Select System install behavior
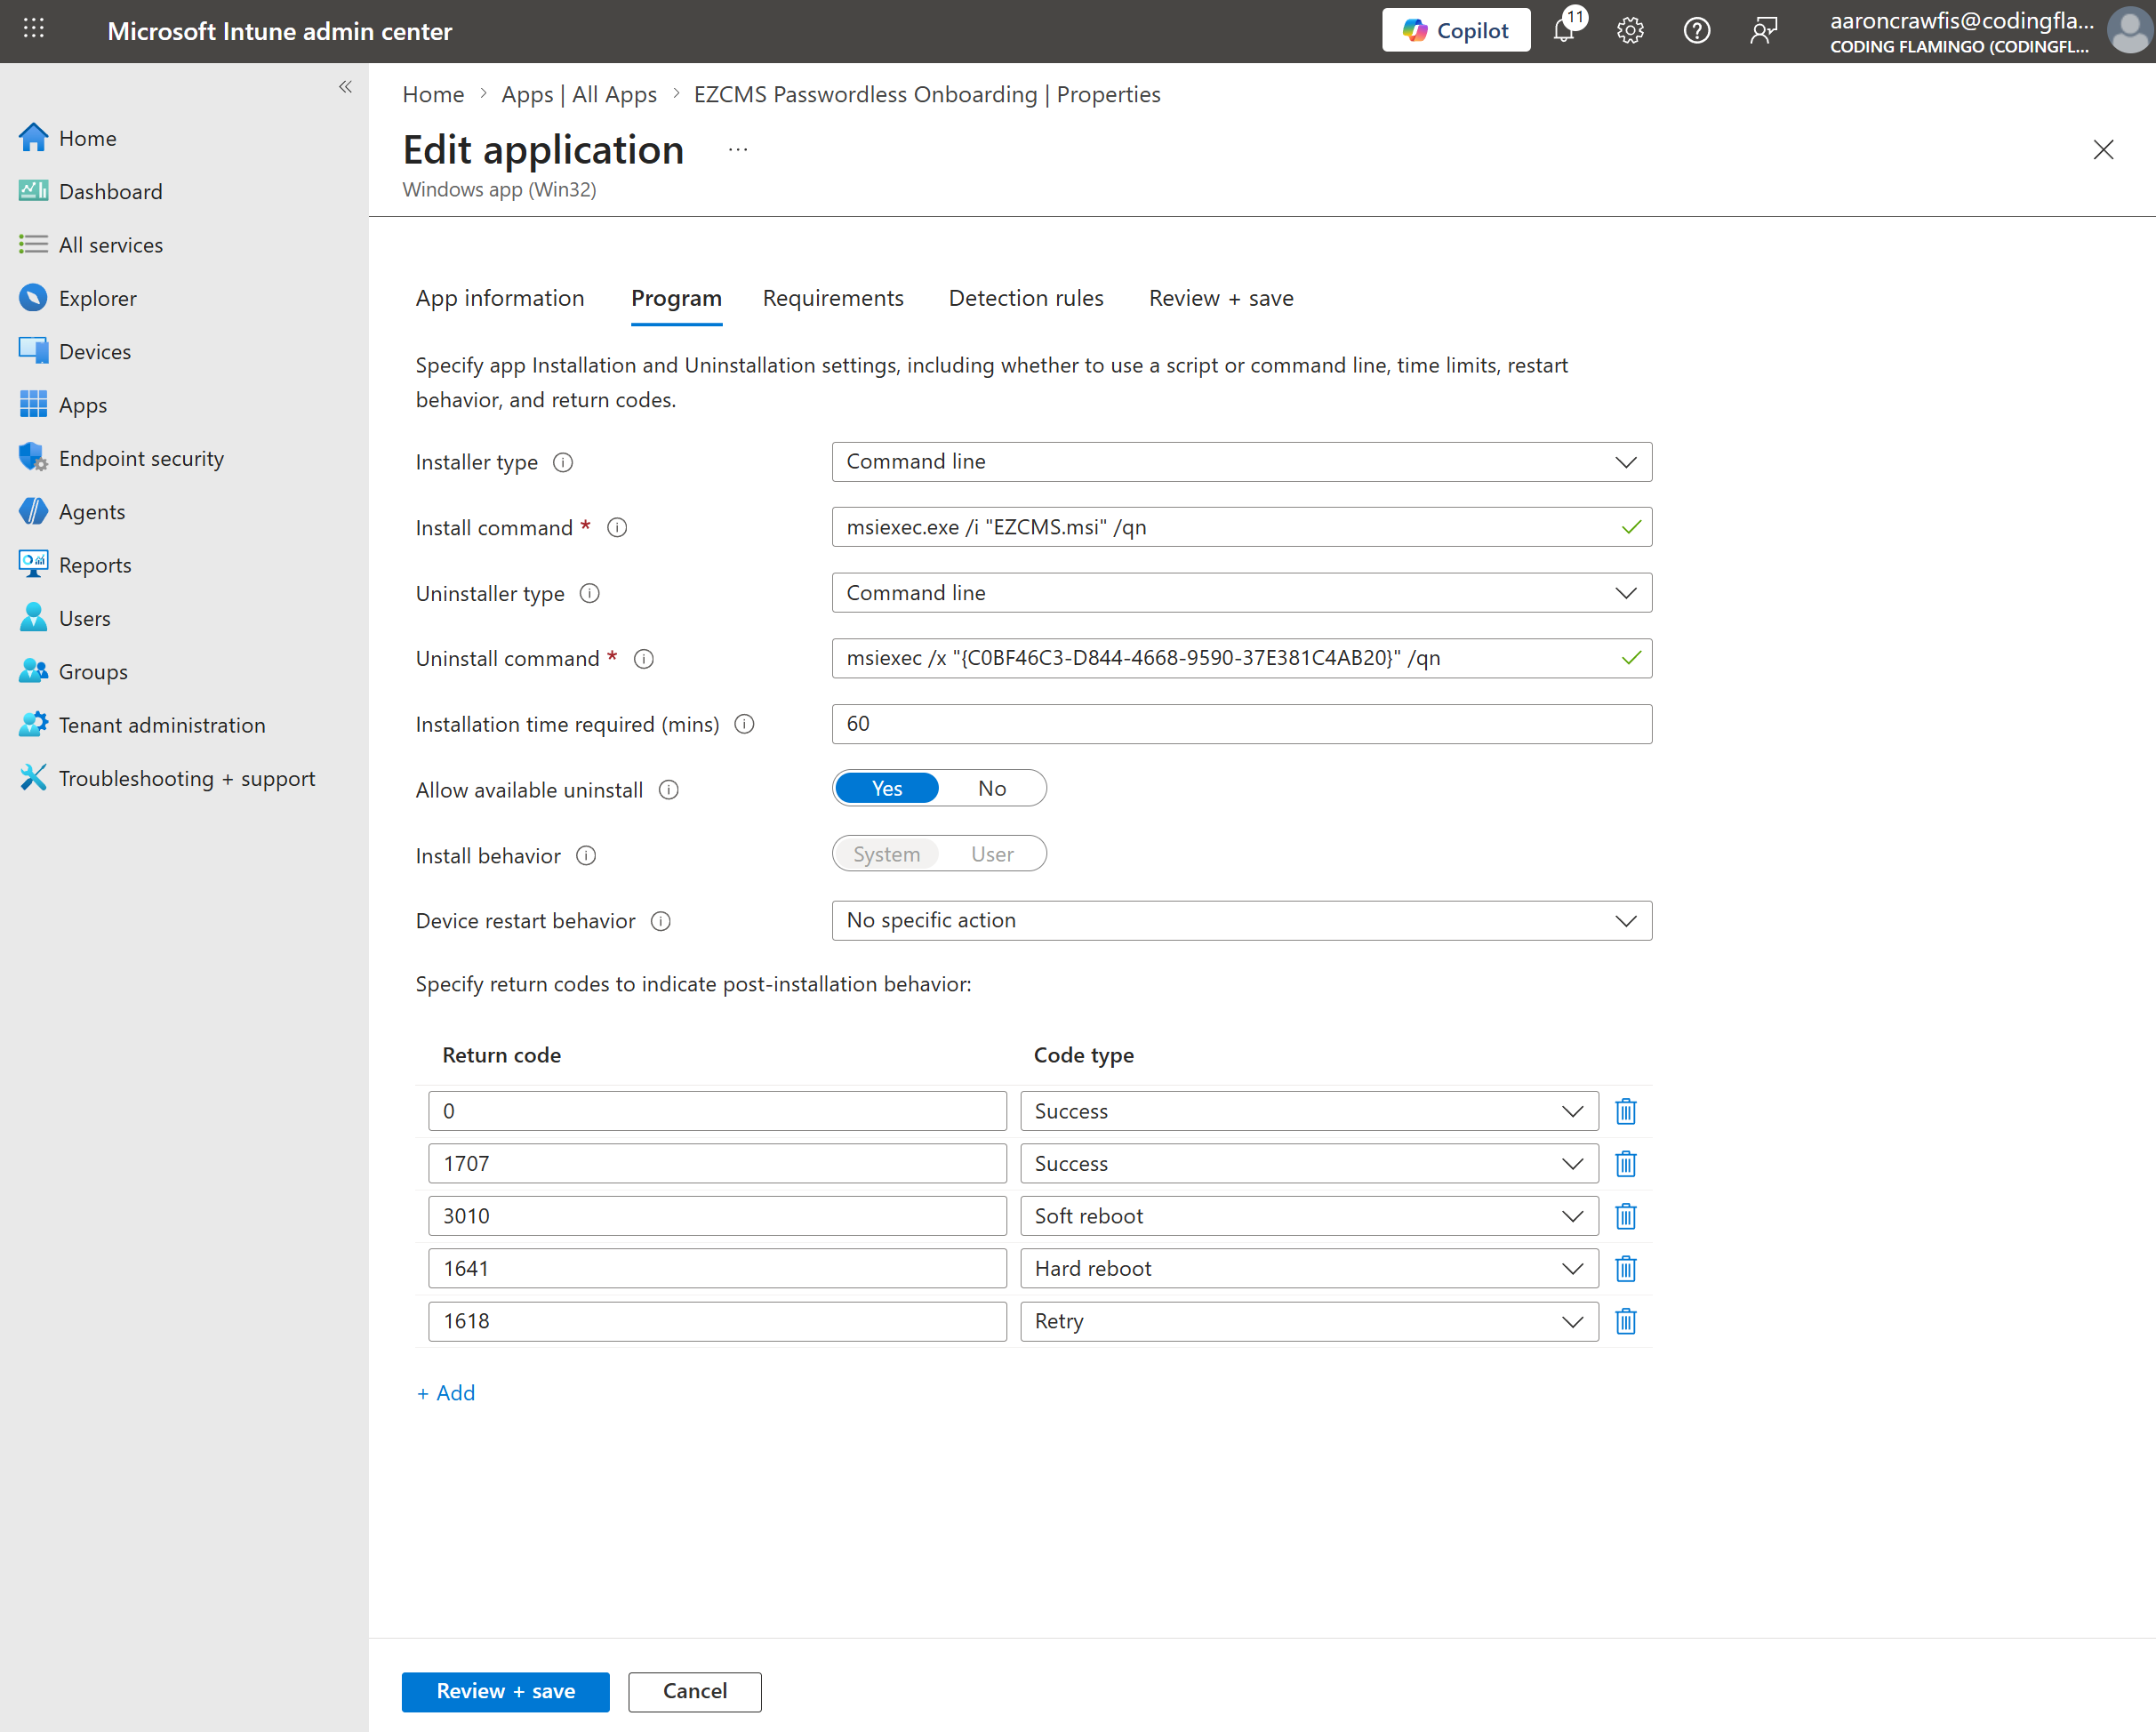 pyautogui.click(x=886, y=853)
